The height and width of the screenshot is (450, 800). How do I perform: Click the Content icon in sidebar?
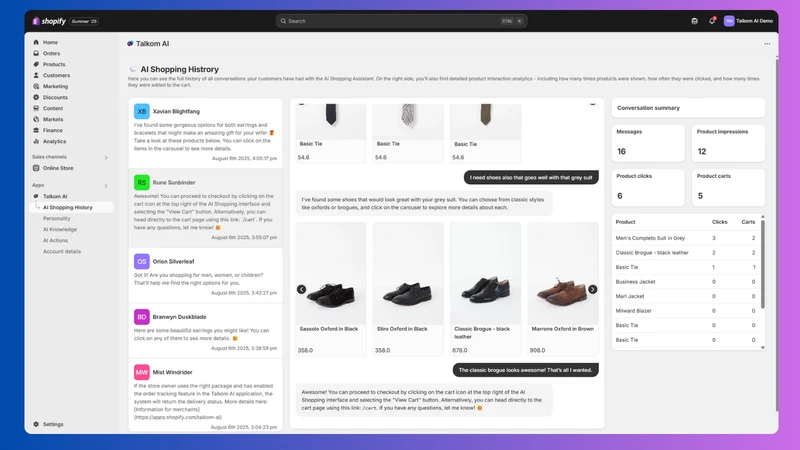point(36,108)
